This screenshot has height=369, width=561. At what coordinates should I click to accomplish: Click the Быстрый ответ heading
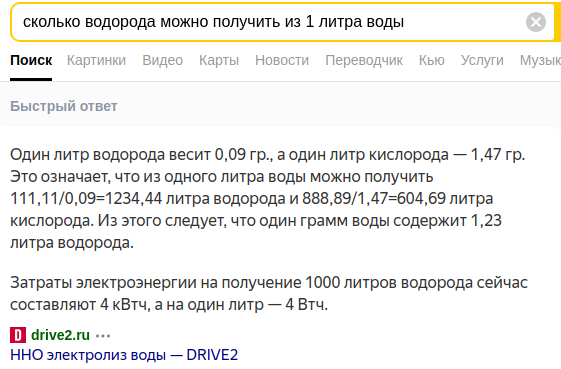tap(64, 106)
